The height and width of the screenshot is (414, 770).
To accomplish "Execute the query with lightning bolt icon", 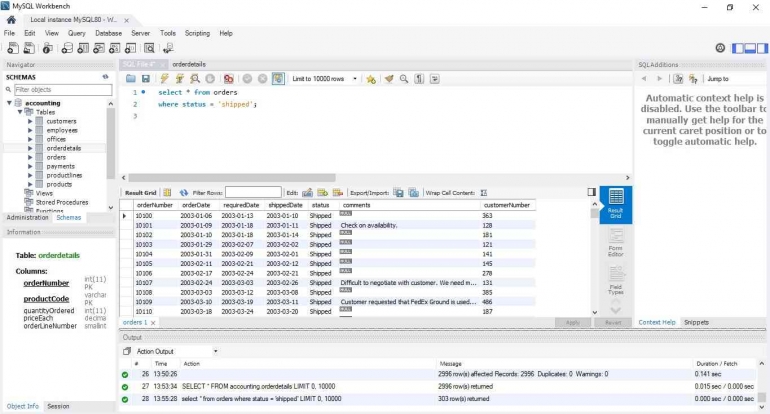I will [165, 79].
